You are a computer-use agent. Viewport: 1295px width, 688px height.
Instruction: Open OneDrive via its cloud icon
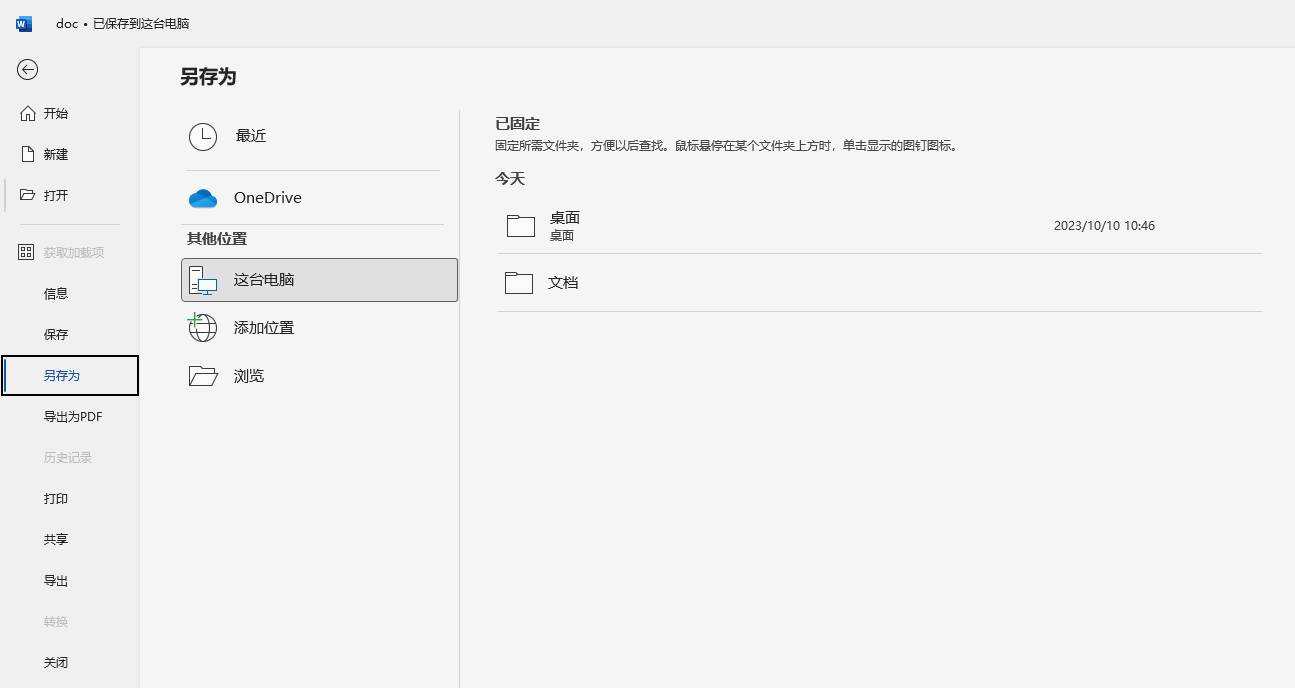[203, 198]
